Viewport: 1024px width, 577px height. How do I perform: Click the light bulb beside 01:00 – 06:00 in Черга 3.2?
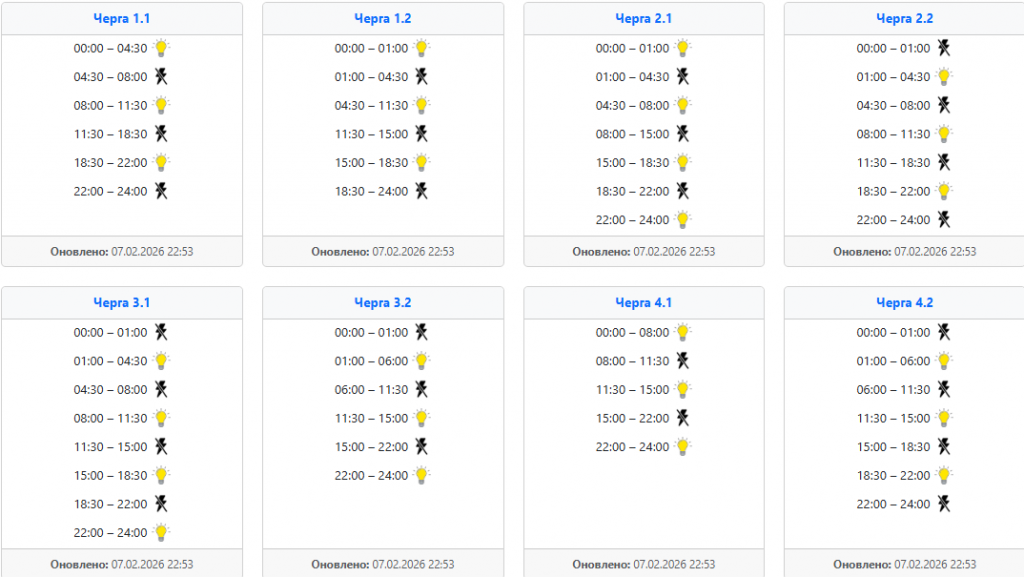pyautogui.click(x=423, y=360)
